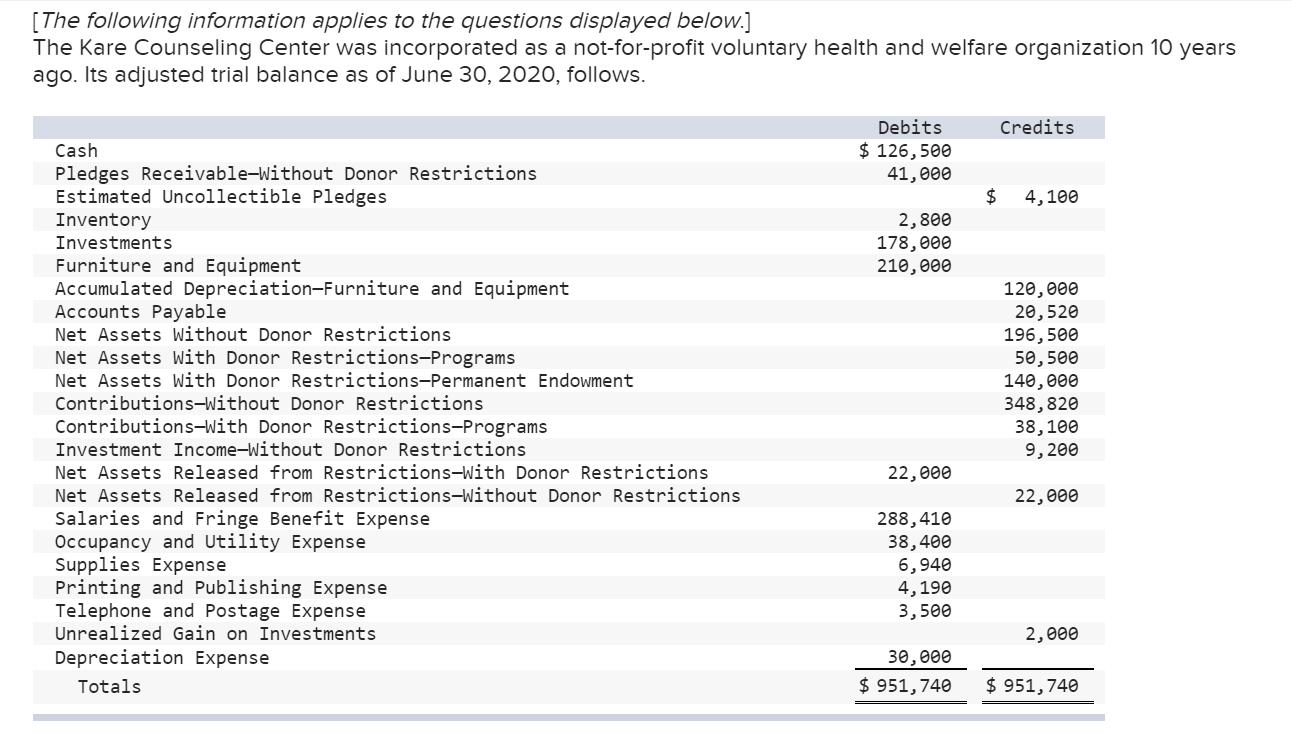Click the $4,100 credit amount
Screen dimensions: 1292x734
[x=1033, y=197]
